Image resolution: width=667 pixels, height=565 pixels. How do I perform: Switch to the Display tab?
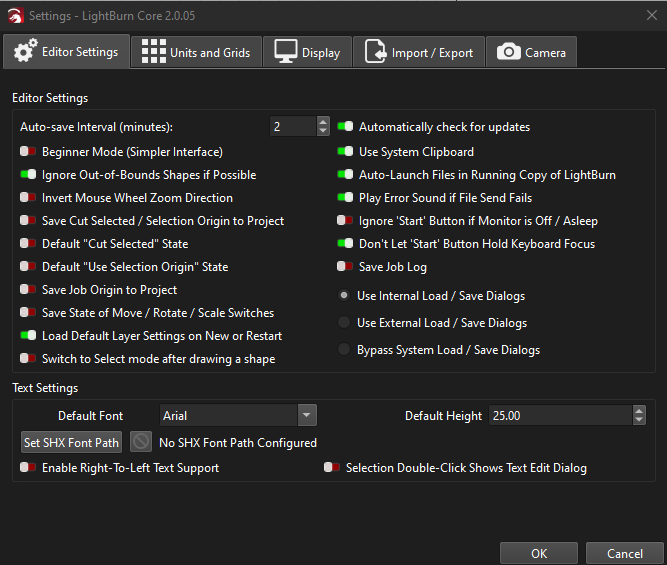(308, 53)
